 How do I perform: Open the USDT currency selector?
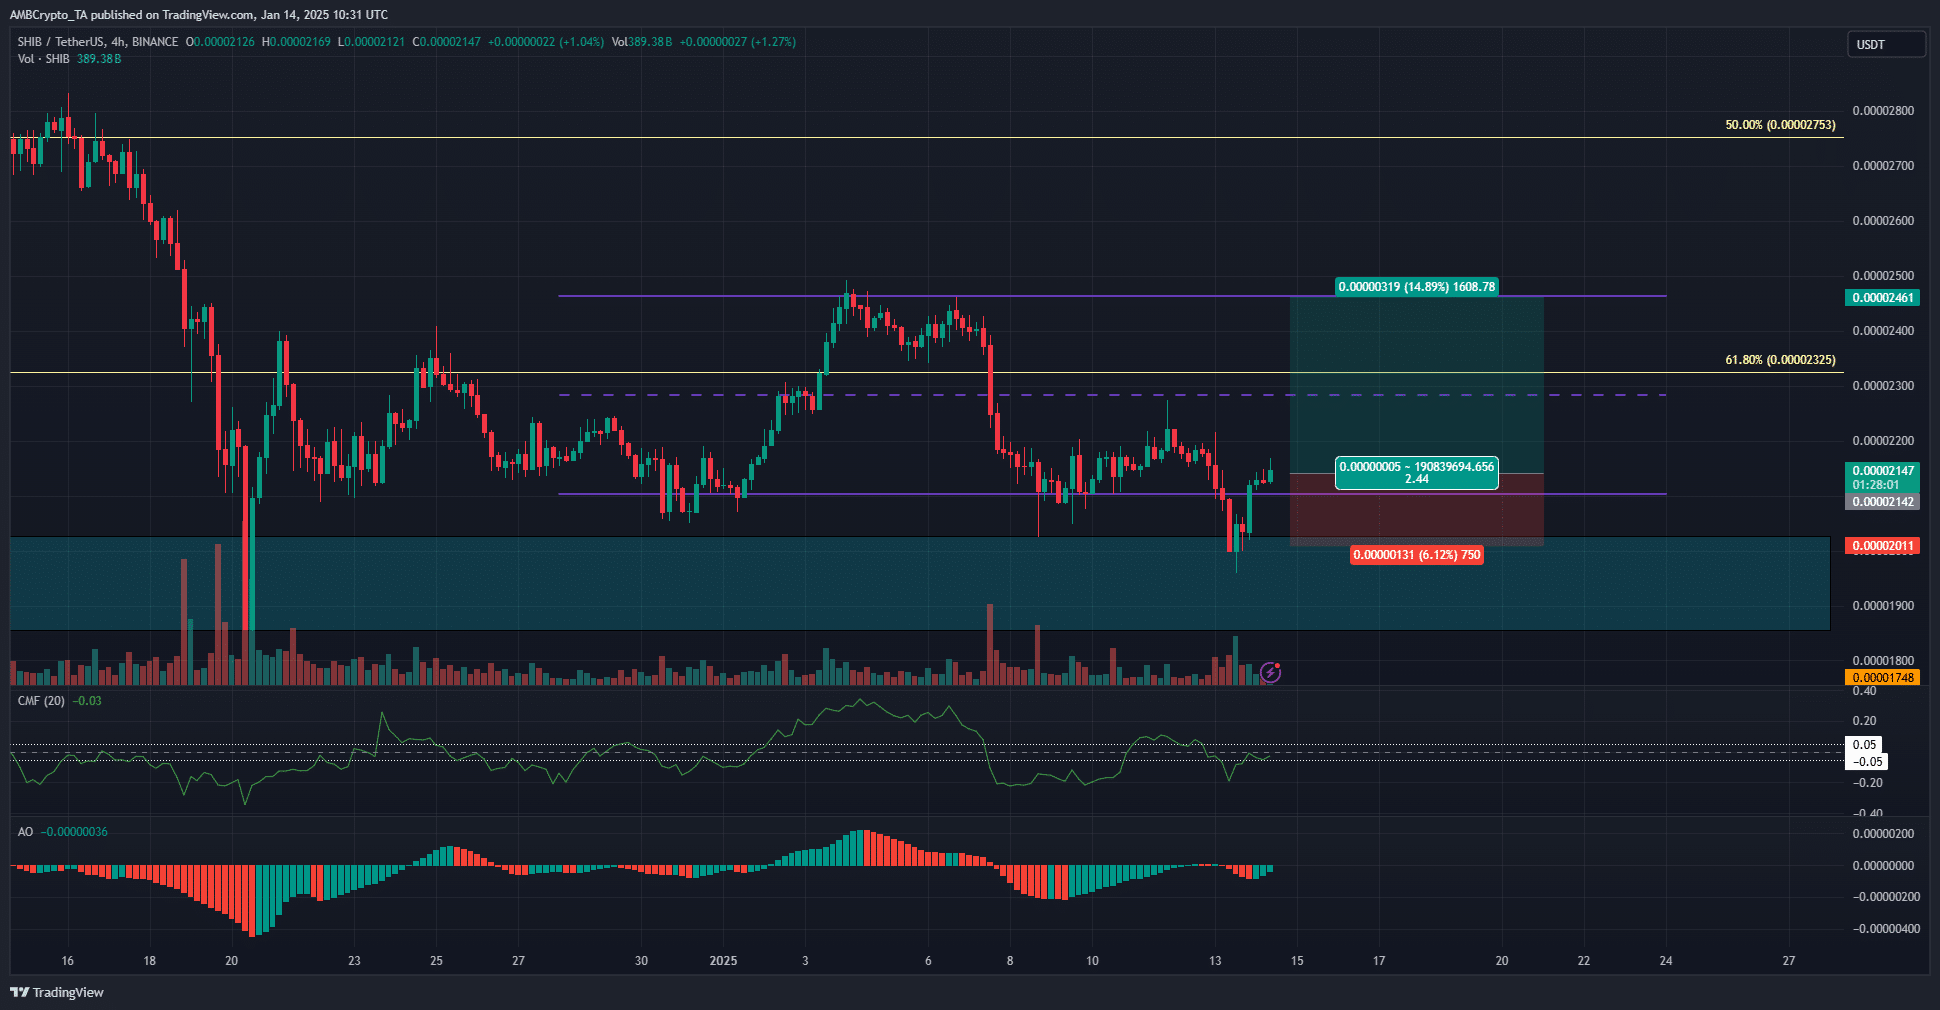click(x=1886, y=44)
